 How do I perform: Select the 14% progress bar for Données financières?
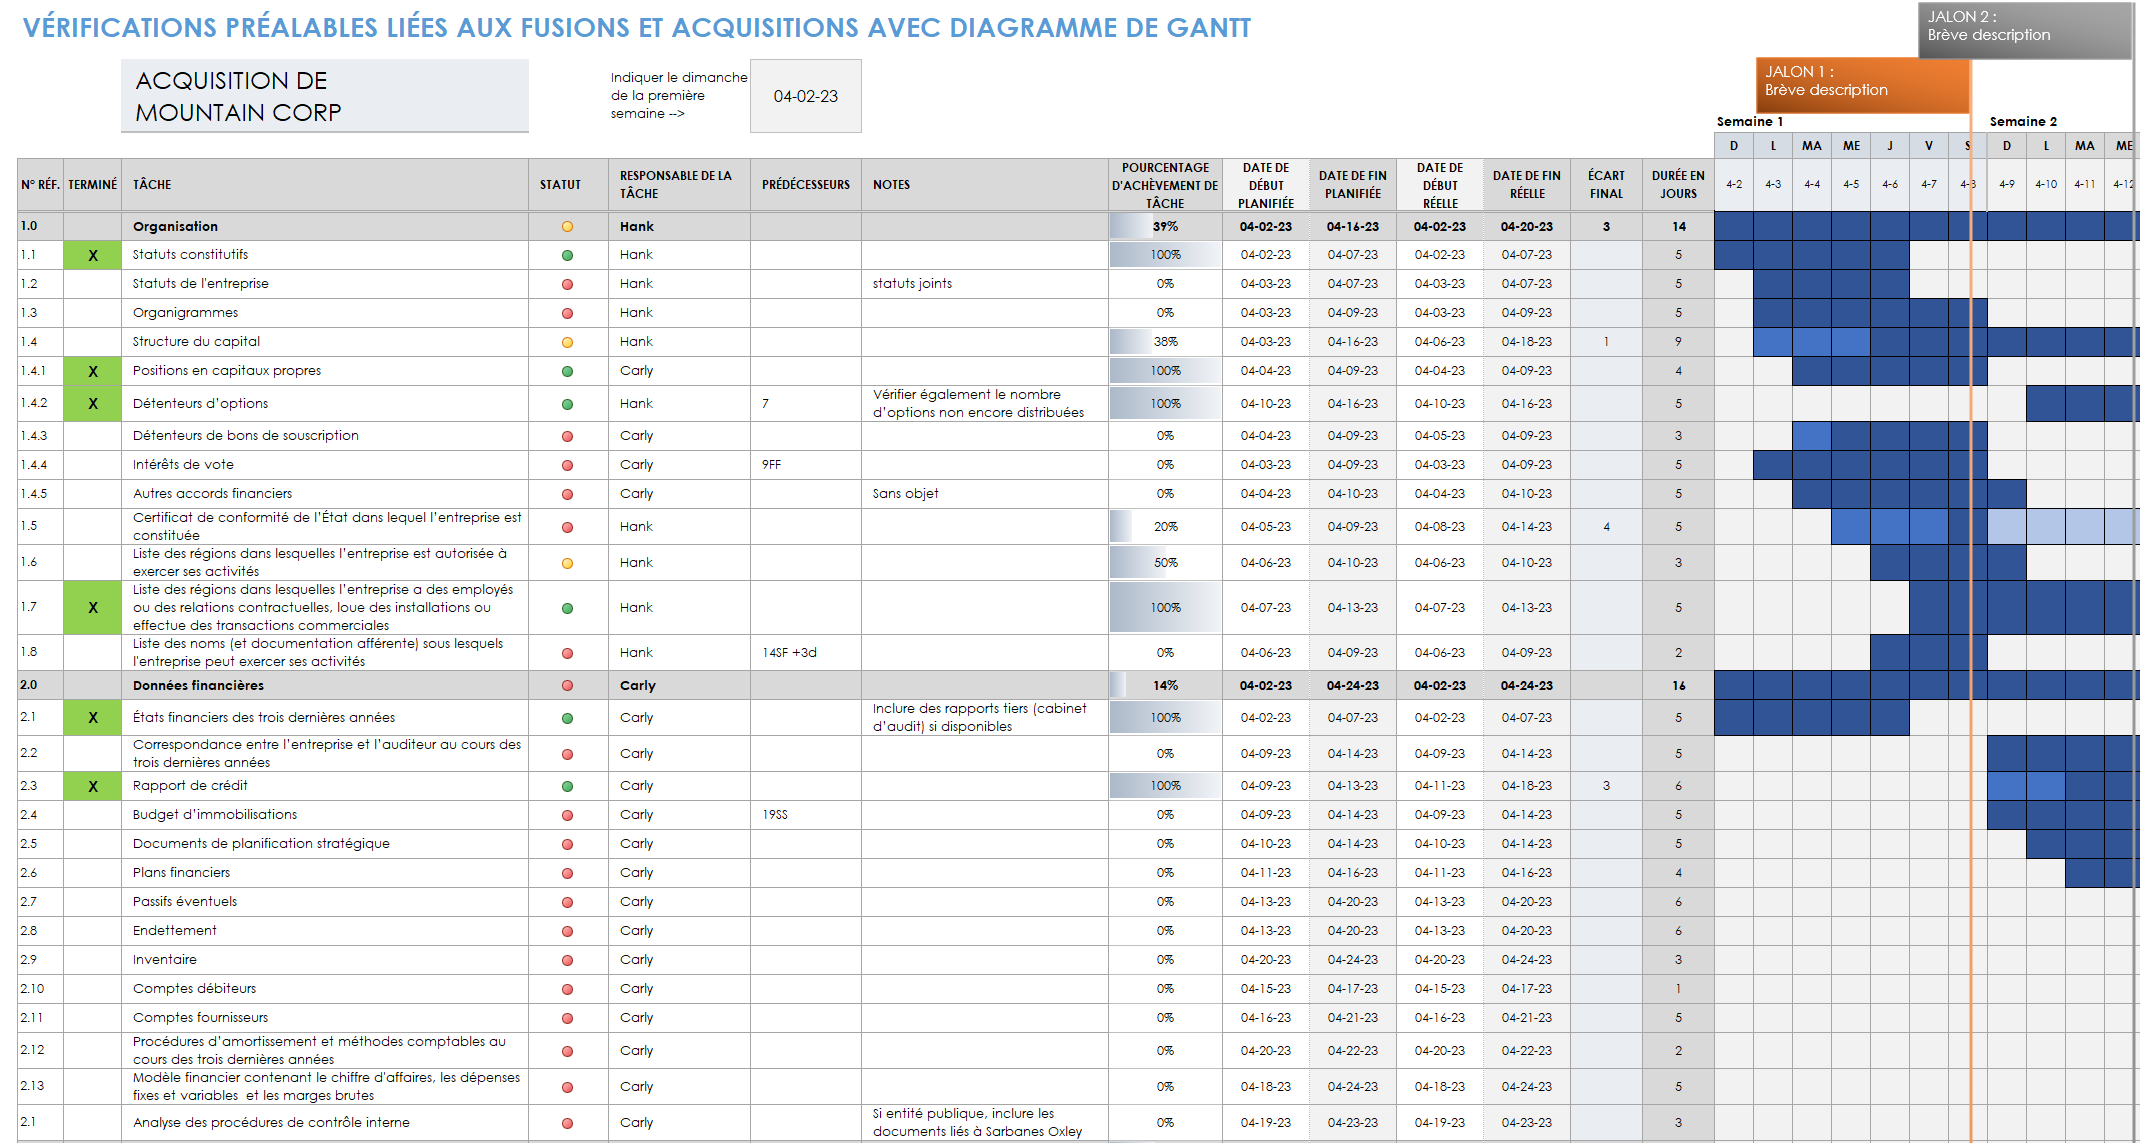click(1165, 686)
